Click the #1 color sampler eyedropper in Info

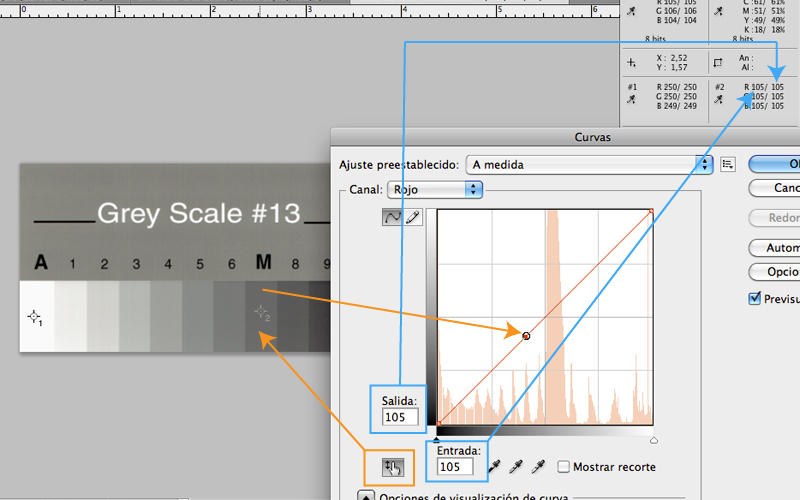(632, 98)
